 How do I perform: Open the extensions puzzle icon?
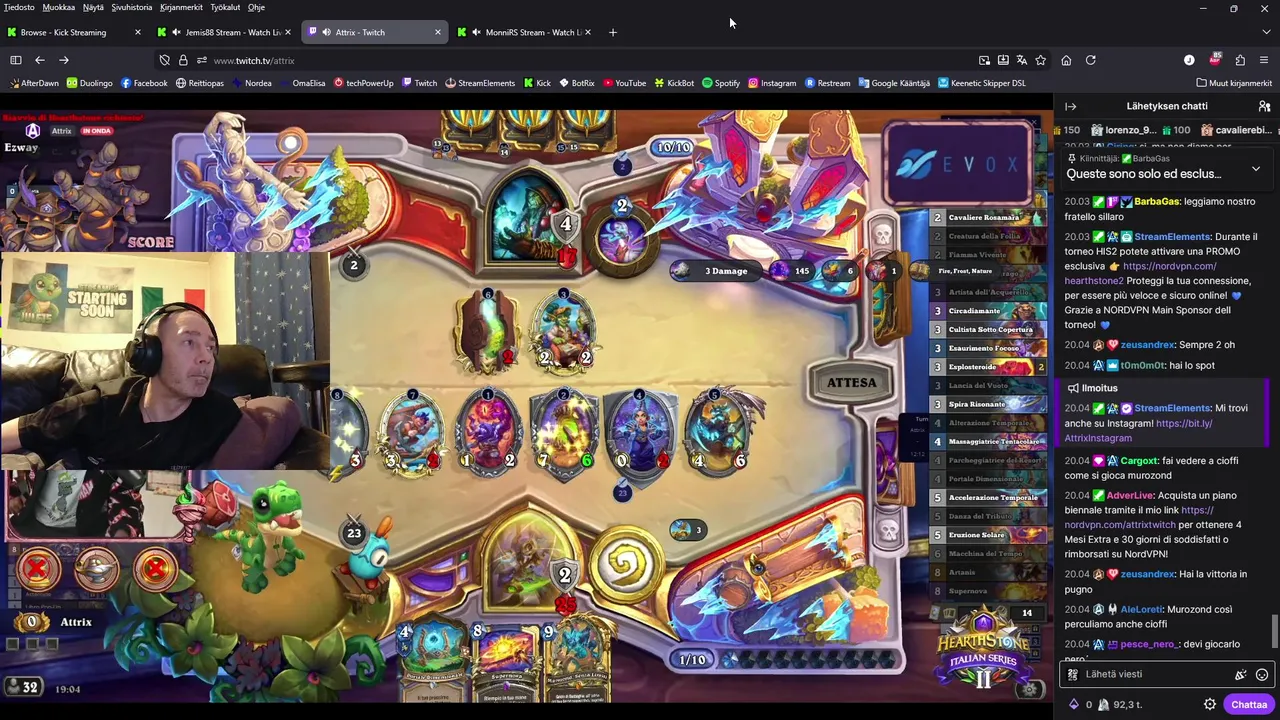click(1240, 60)
